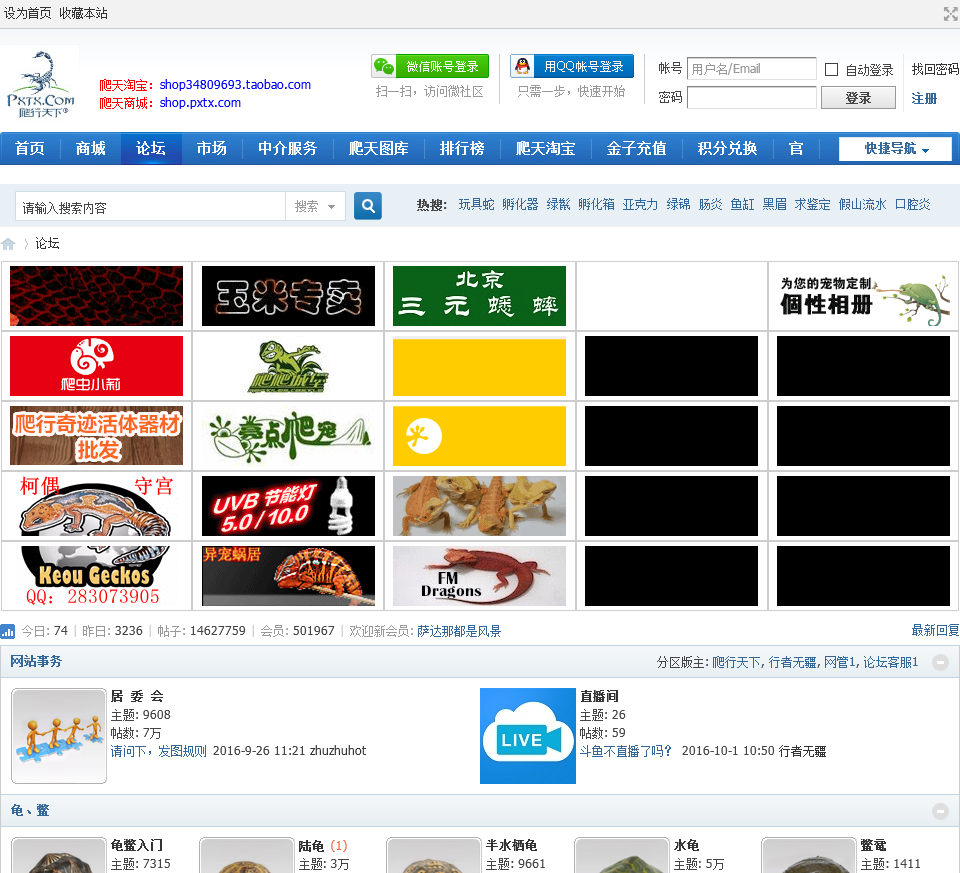The width and height of the screenshot is (960, 873).
Task: Open the 柯偶守宫 gecko banner
Action: pos(96,506)
